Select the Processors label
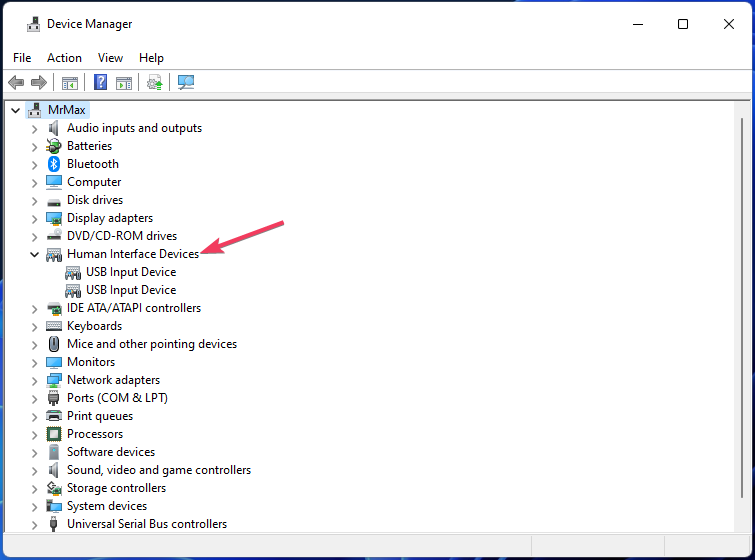The width and height of the screenshot is (755, 560). (x=95, y=434)
